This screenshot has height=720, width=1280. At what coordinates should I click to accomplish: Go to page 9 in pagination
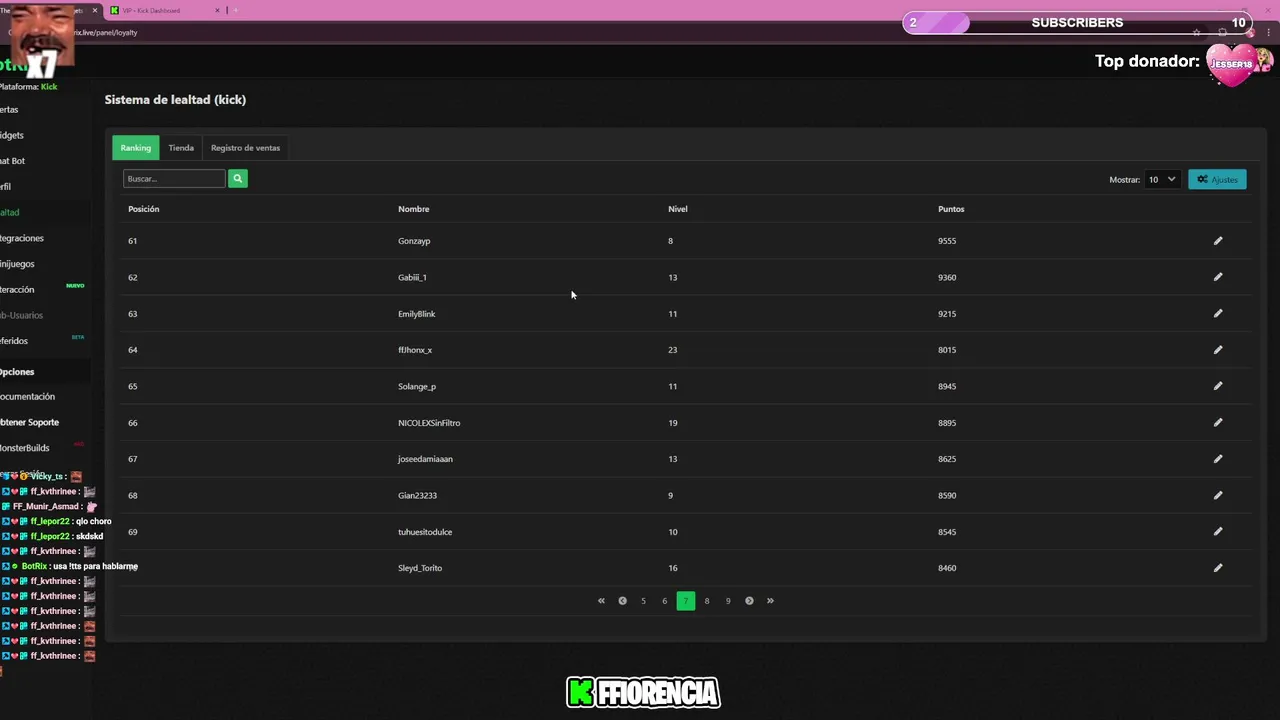tap(728, 601)
